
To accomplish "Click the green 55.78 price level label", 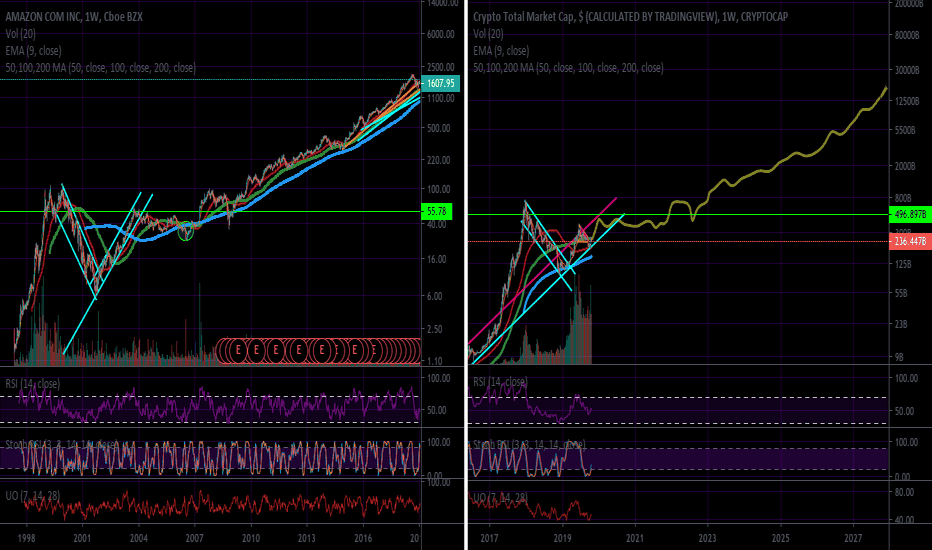I will tap(437, 211).
